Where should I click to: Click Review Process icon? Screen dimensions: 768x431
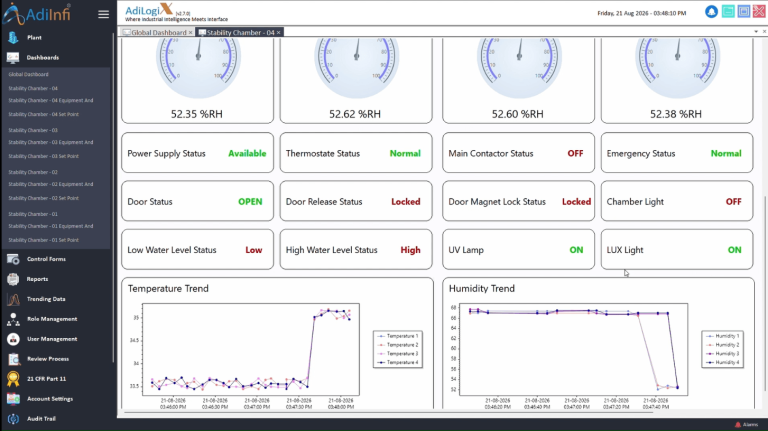[13, 359]
